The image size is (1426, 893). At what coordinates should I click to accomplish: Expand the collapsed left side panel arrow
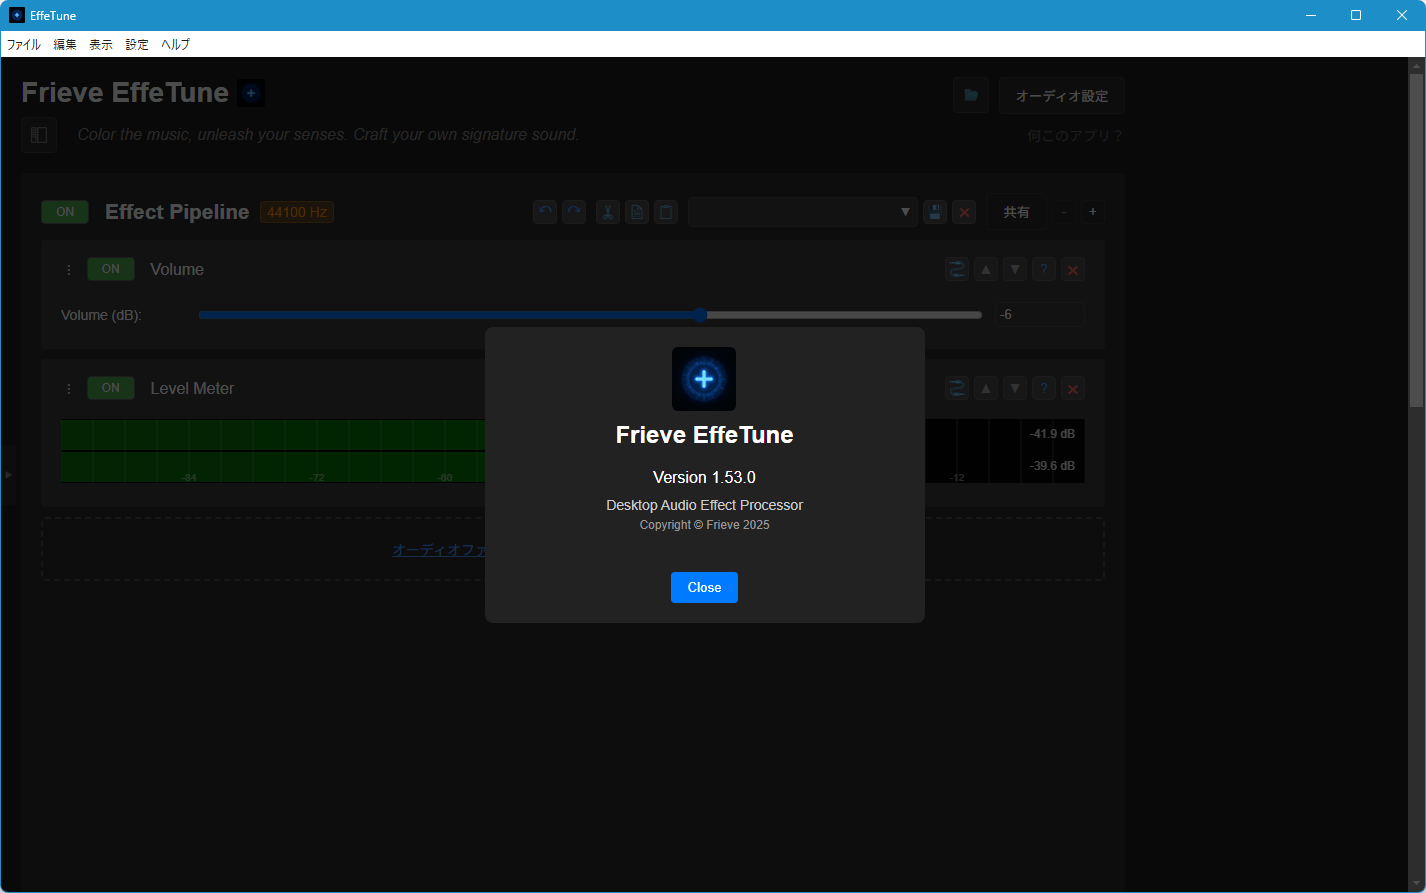pyautogui.click(x=8, y=474)
